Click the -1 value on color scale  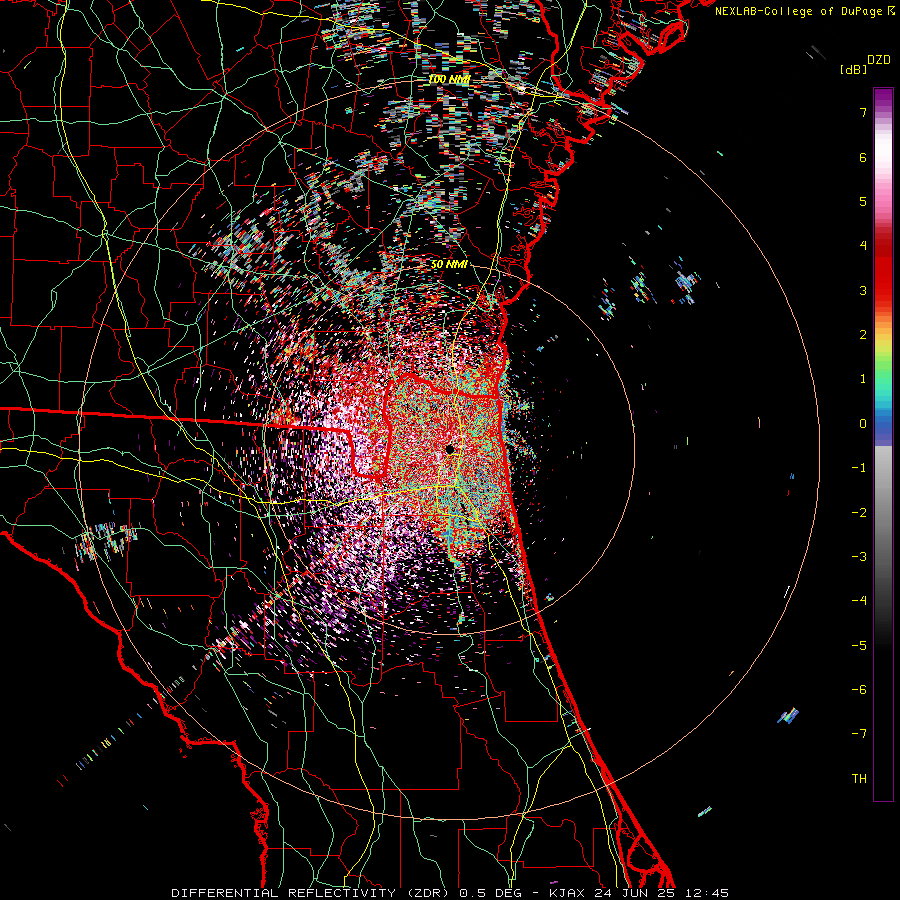click(859, 468)
